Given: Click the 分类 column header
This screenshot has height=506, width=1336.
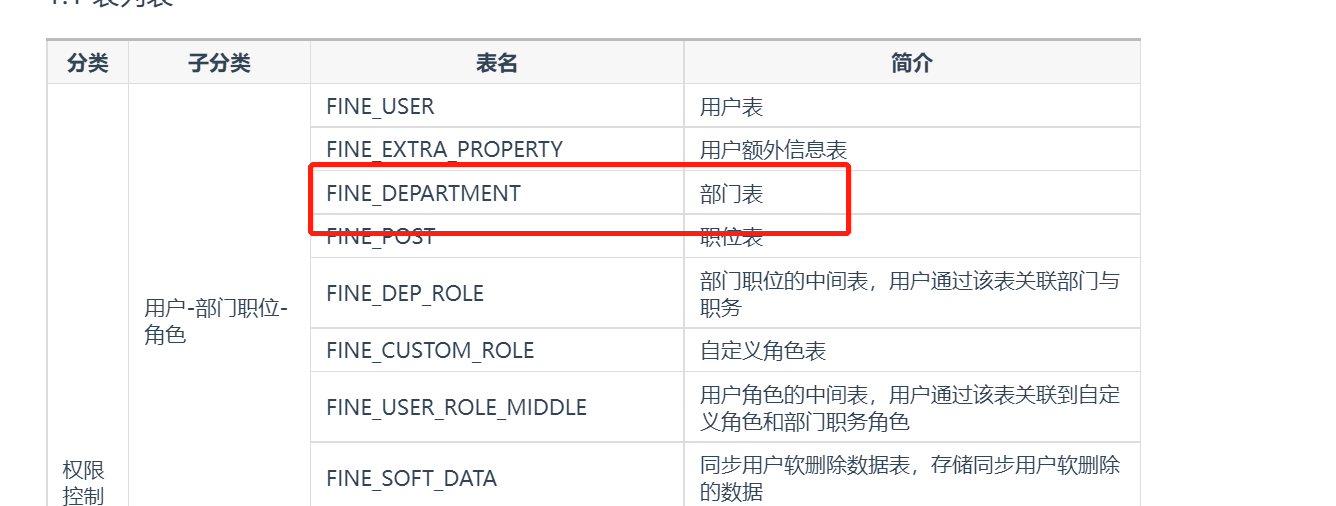Looking at the screenshot, I should tap(87, 63).
